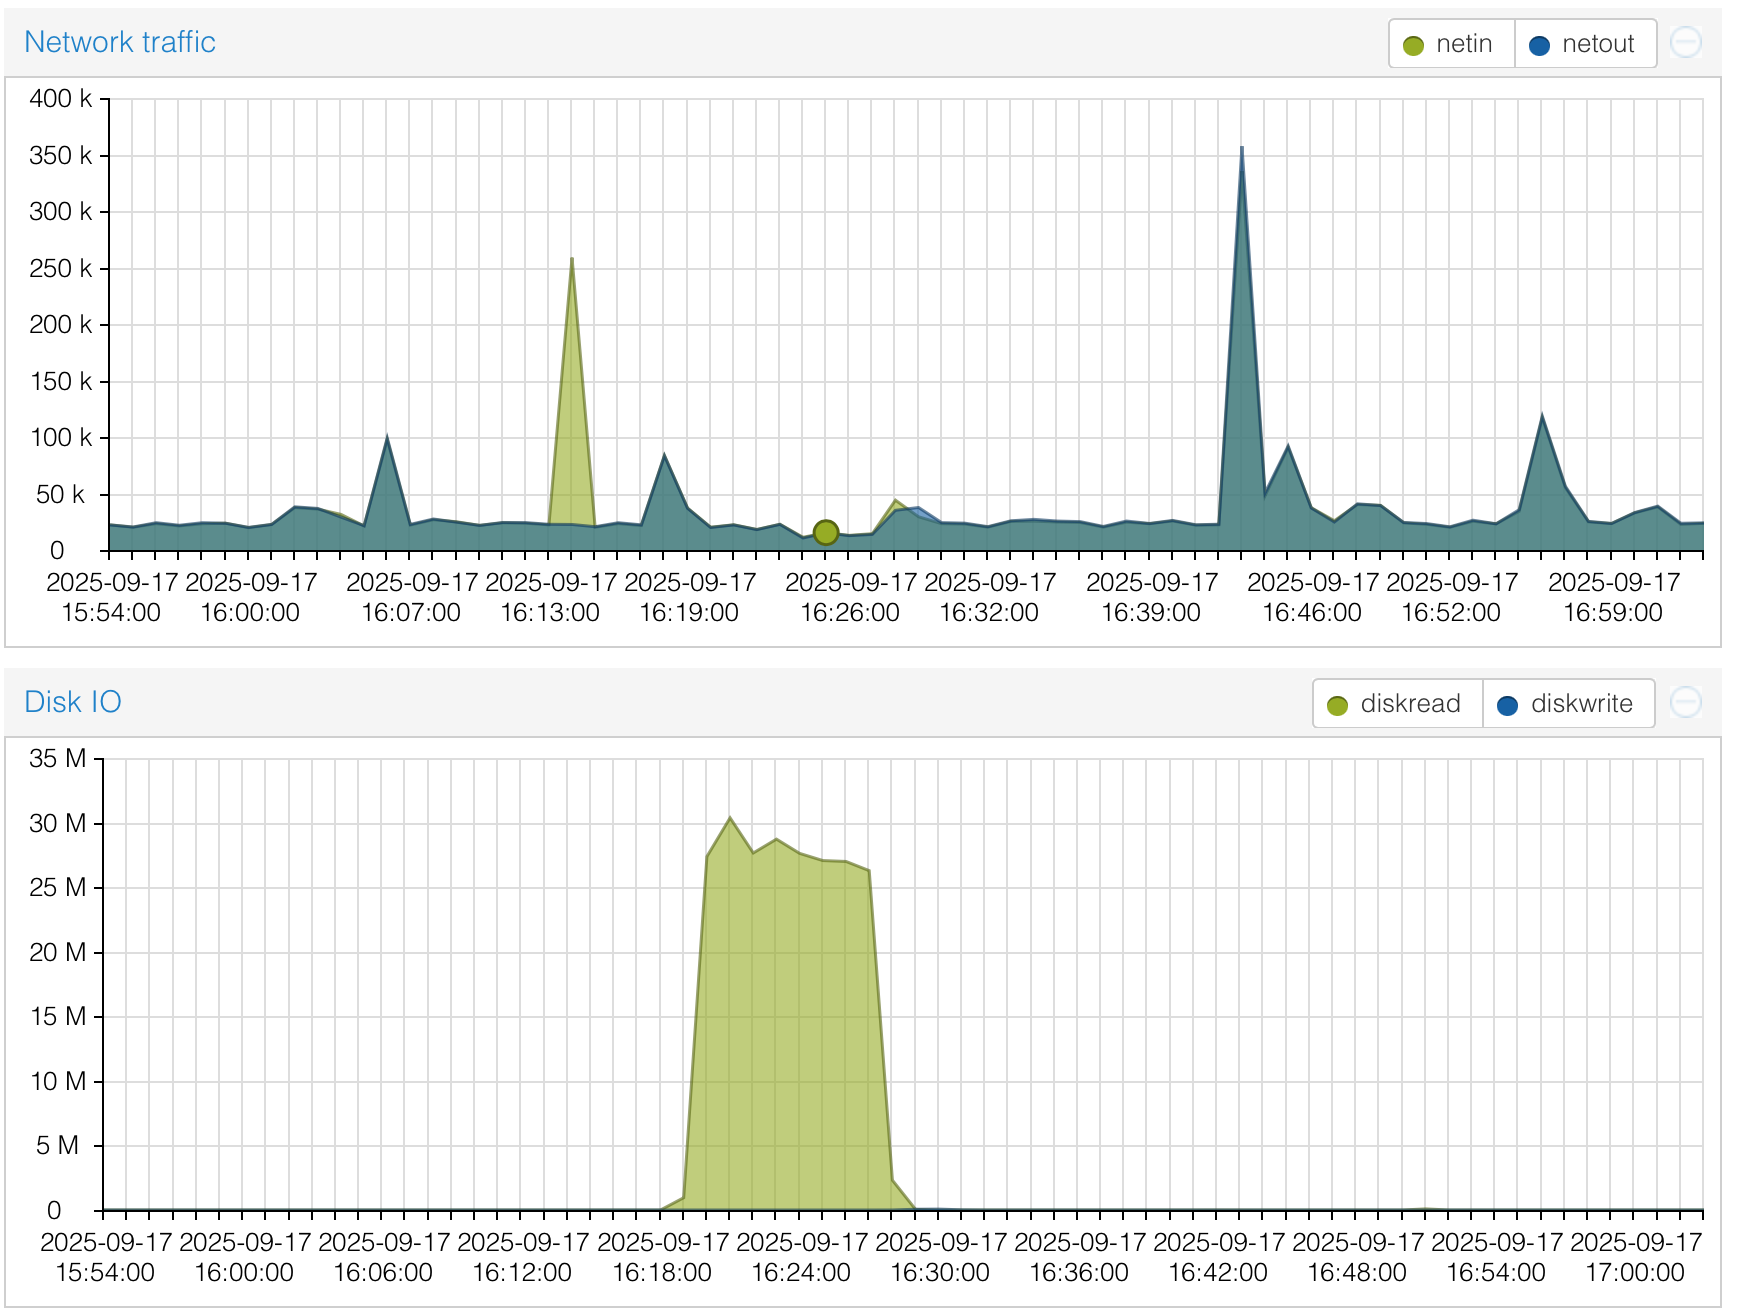The height and width of the screenshot is (1310, 1738).
Task: Click the 35 M label on Disk IO y-axis
Action: pyautogui.click(x=57, y=759)
